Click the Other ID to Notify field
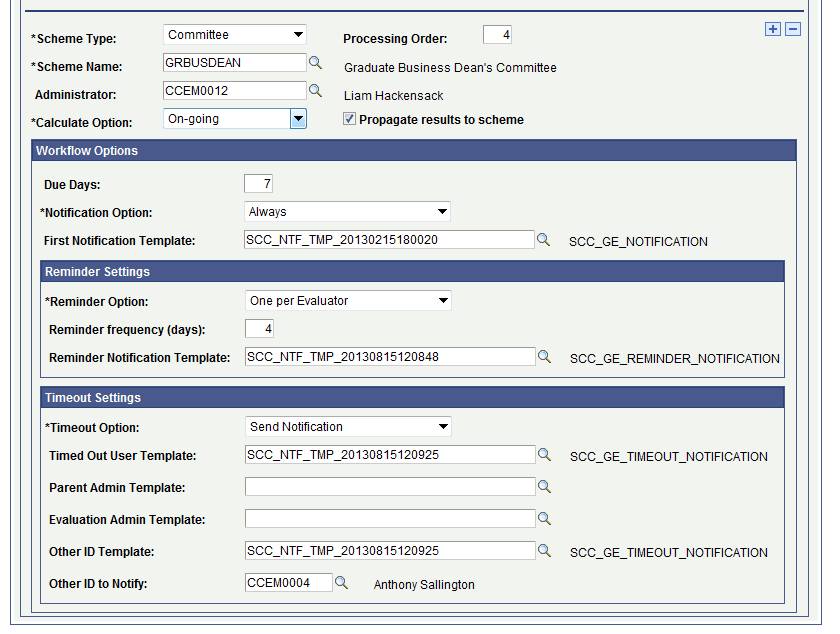This screenshot has height=634, width=840. pos(289,583)
